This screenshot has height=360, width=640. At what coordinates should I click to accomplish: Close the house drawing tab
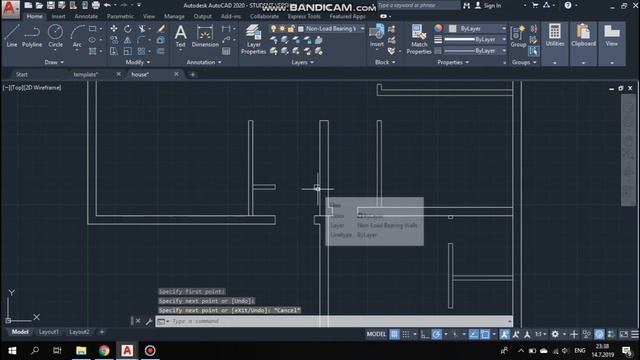[x=176, y=74]
